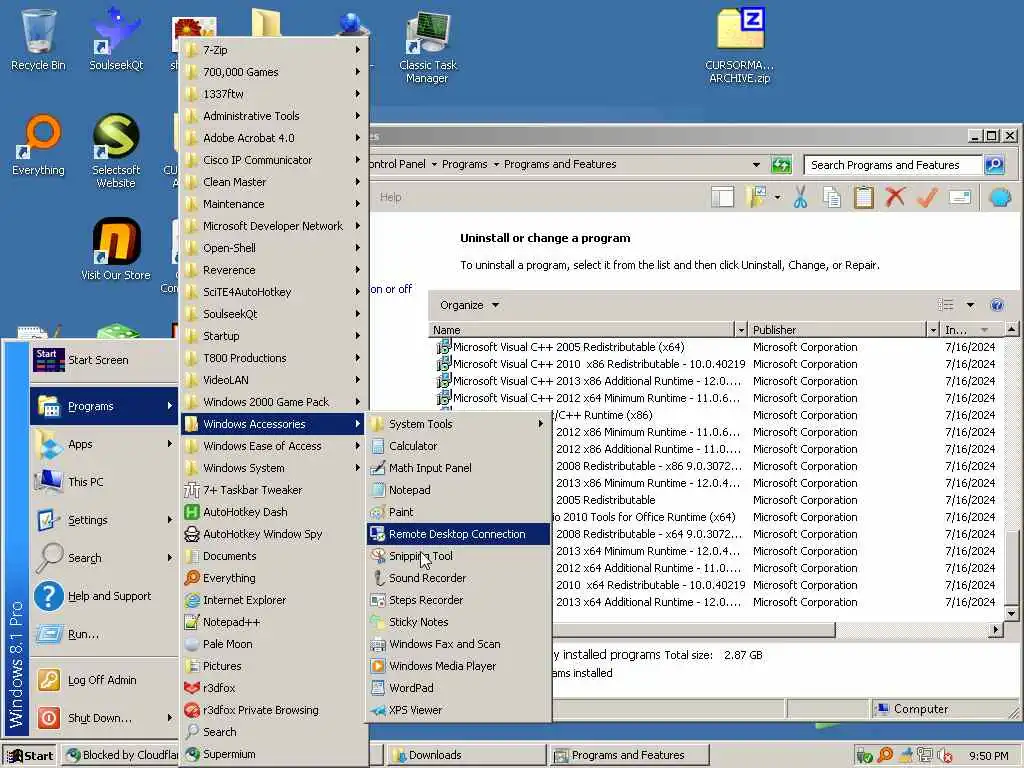This screenshot has height=768, width=1024.
Task: Switch to Downloads taskbar button
Action: [x=466, y=756]
